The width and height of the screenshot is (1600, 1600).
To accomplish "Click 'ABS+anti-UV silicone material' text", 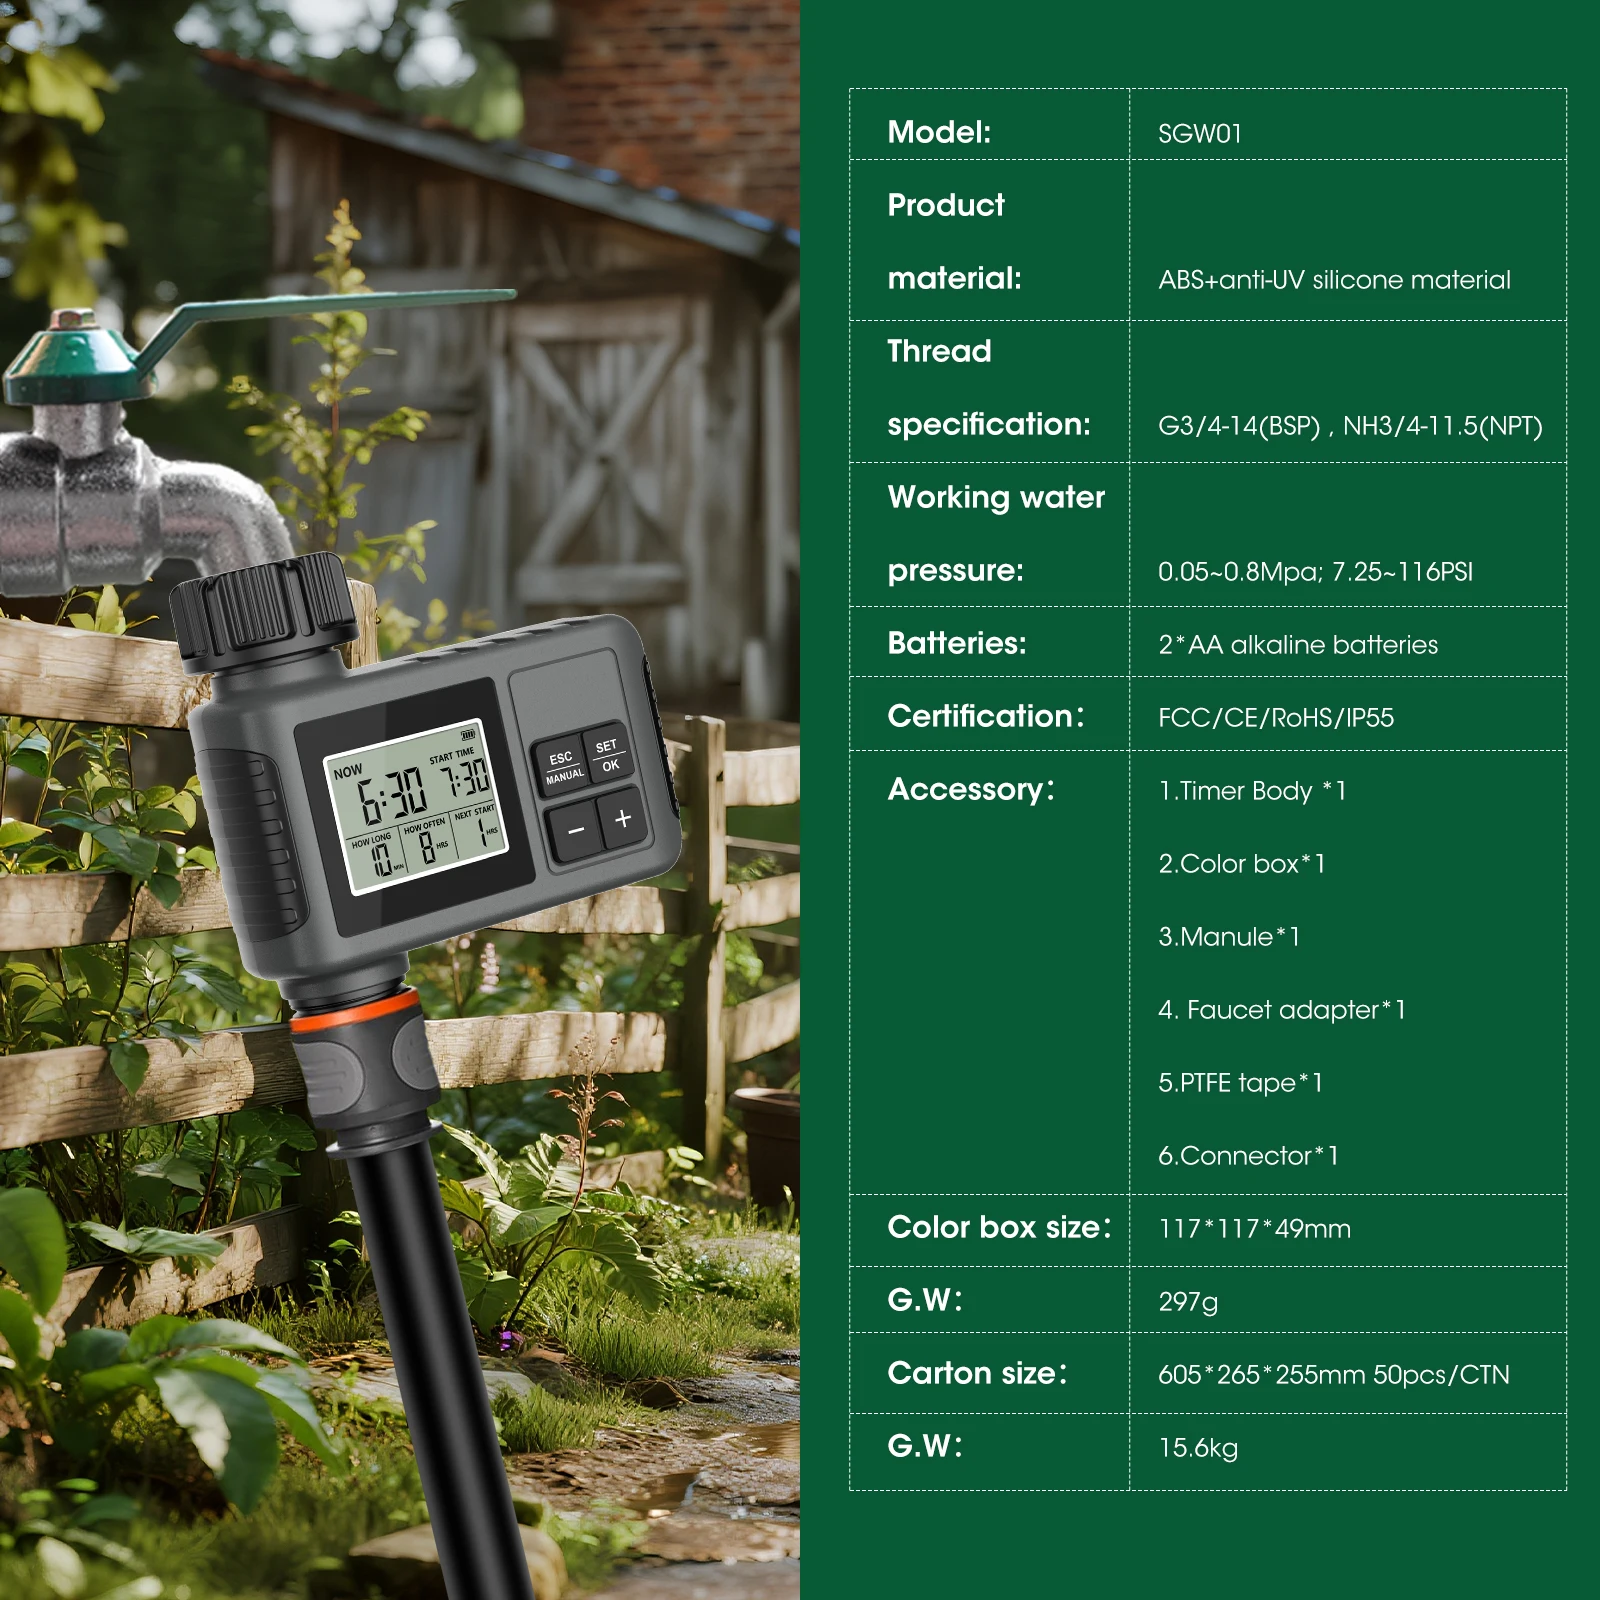I will tap(1334, 280).
